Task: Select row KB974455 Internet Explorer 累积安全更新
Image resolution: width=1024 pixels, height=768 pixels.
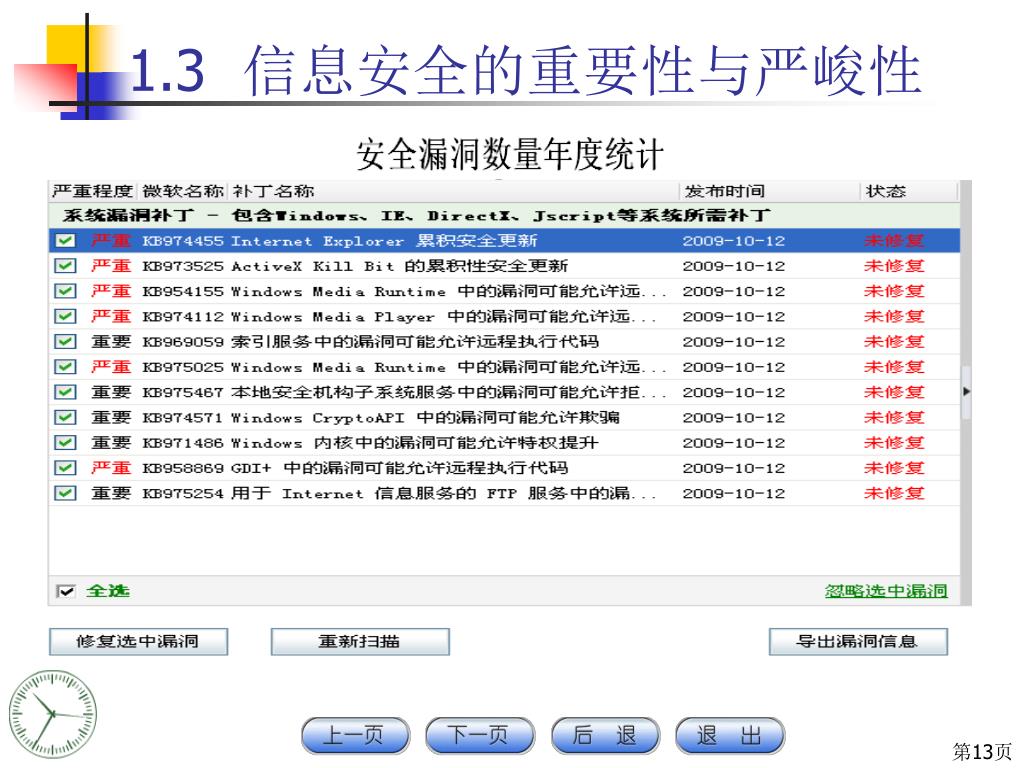Action: [x=504, y=240]
